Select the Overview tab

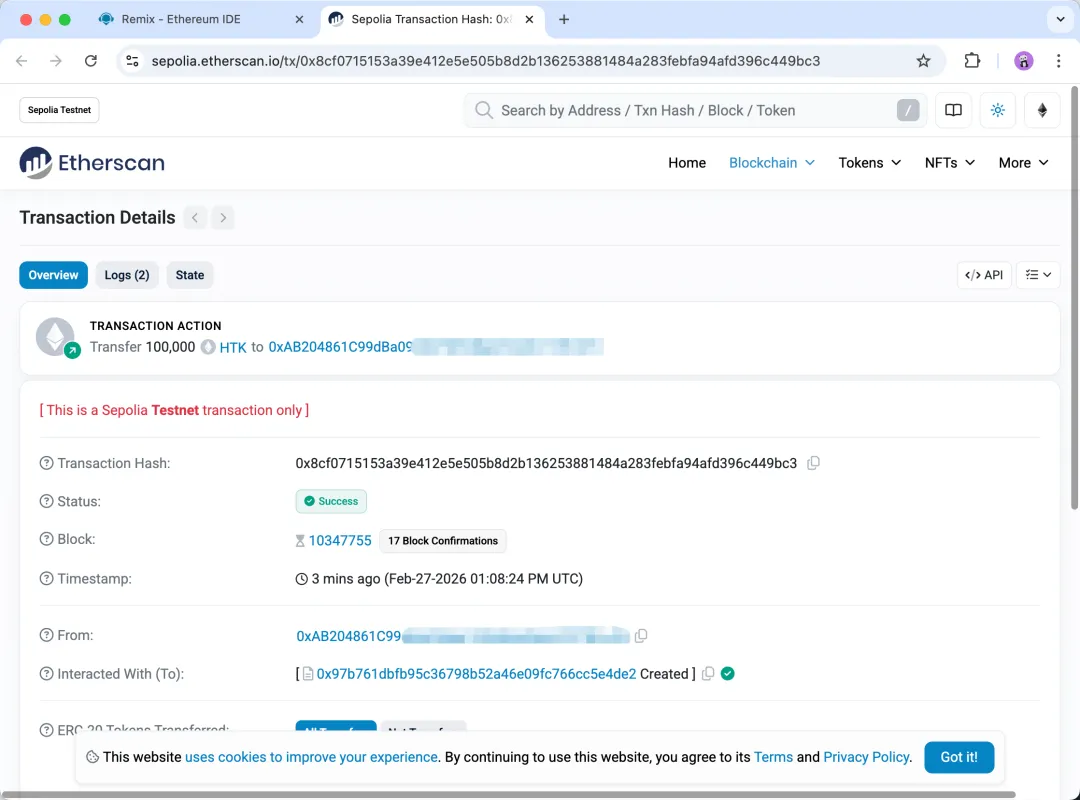coord(53,275)
